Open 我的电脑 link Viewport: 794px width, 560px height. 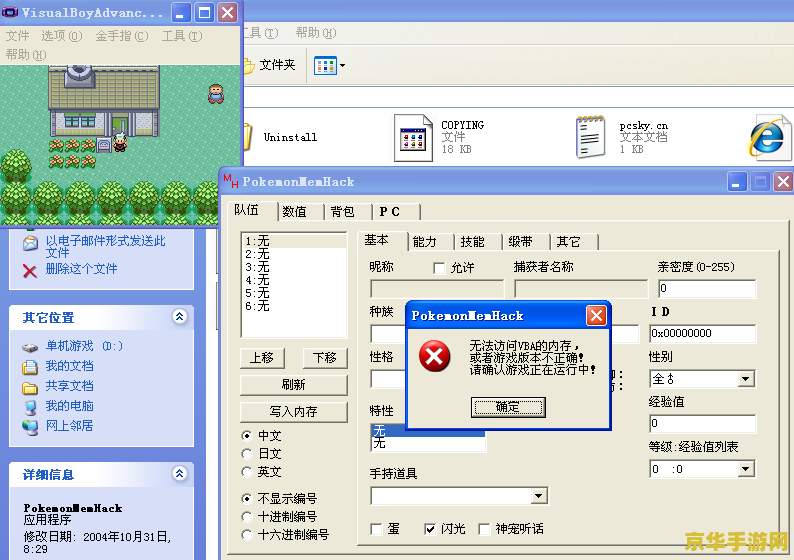[69, 406]
